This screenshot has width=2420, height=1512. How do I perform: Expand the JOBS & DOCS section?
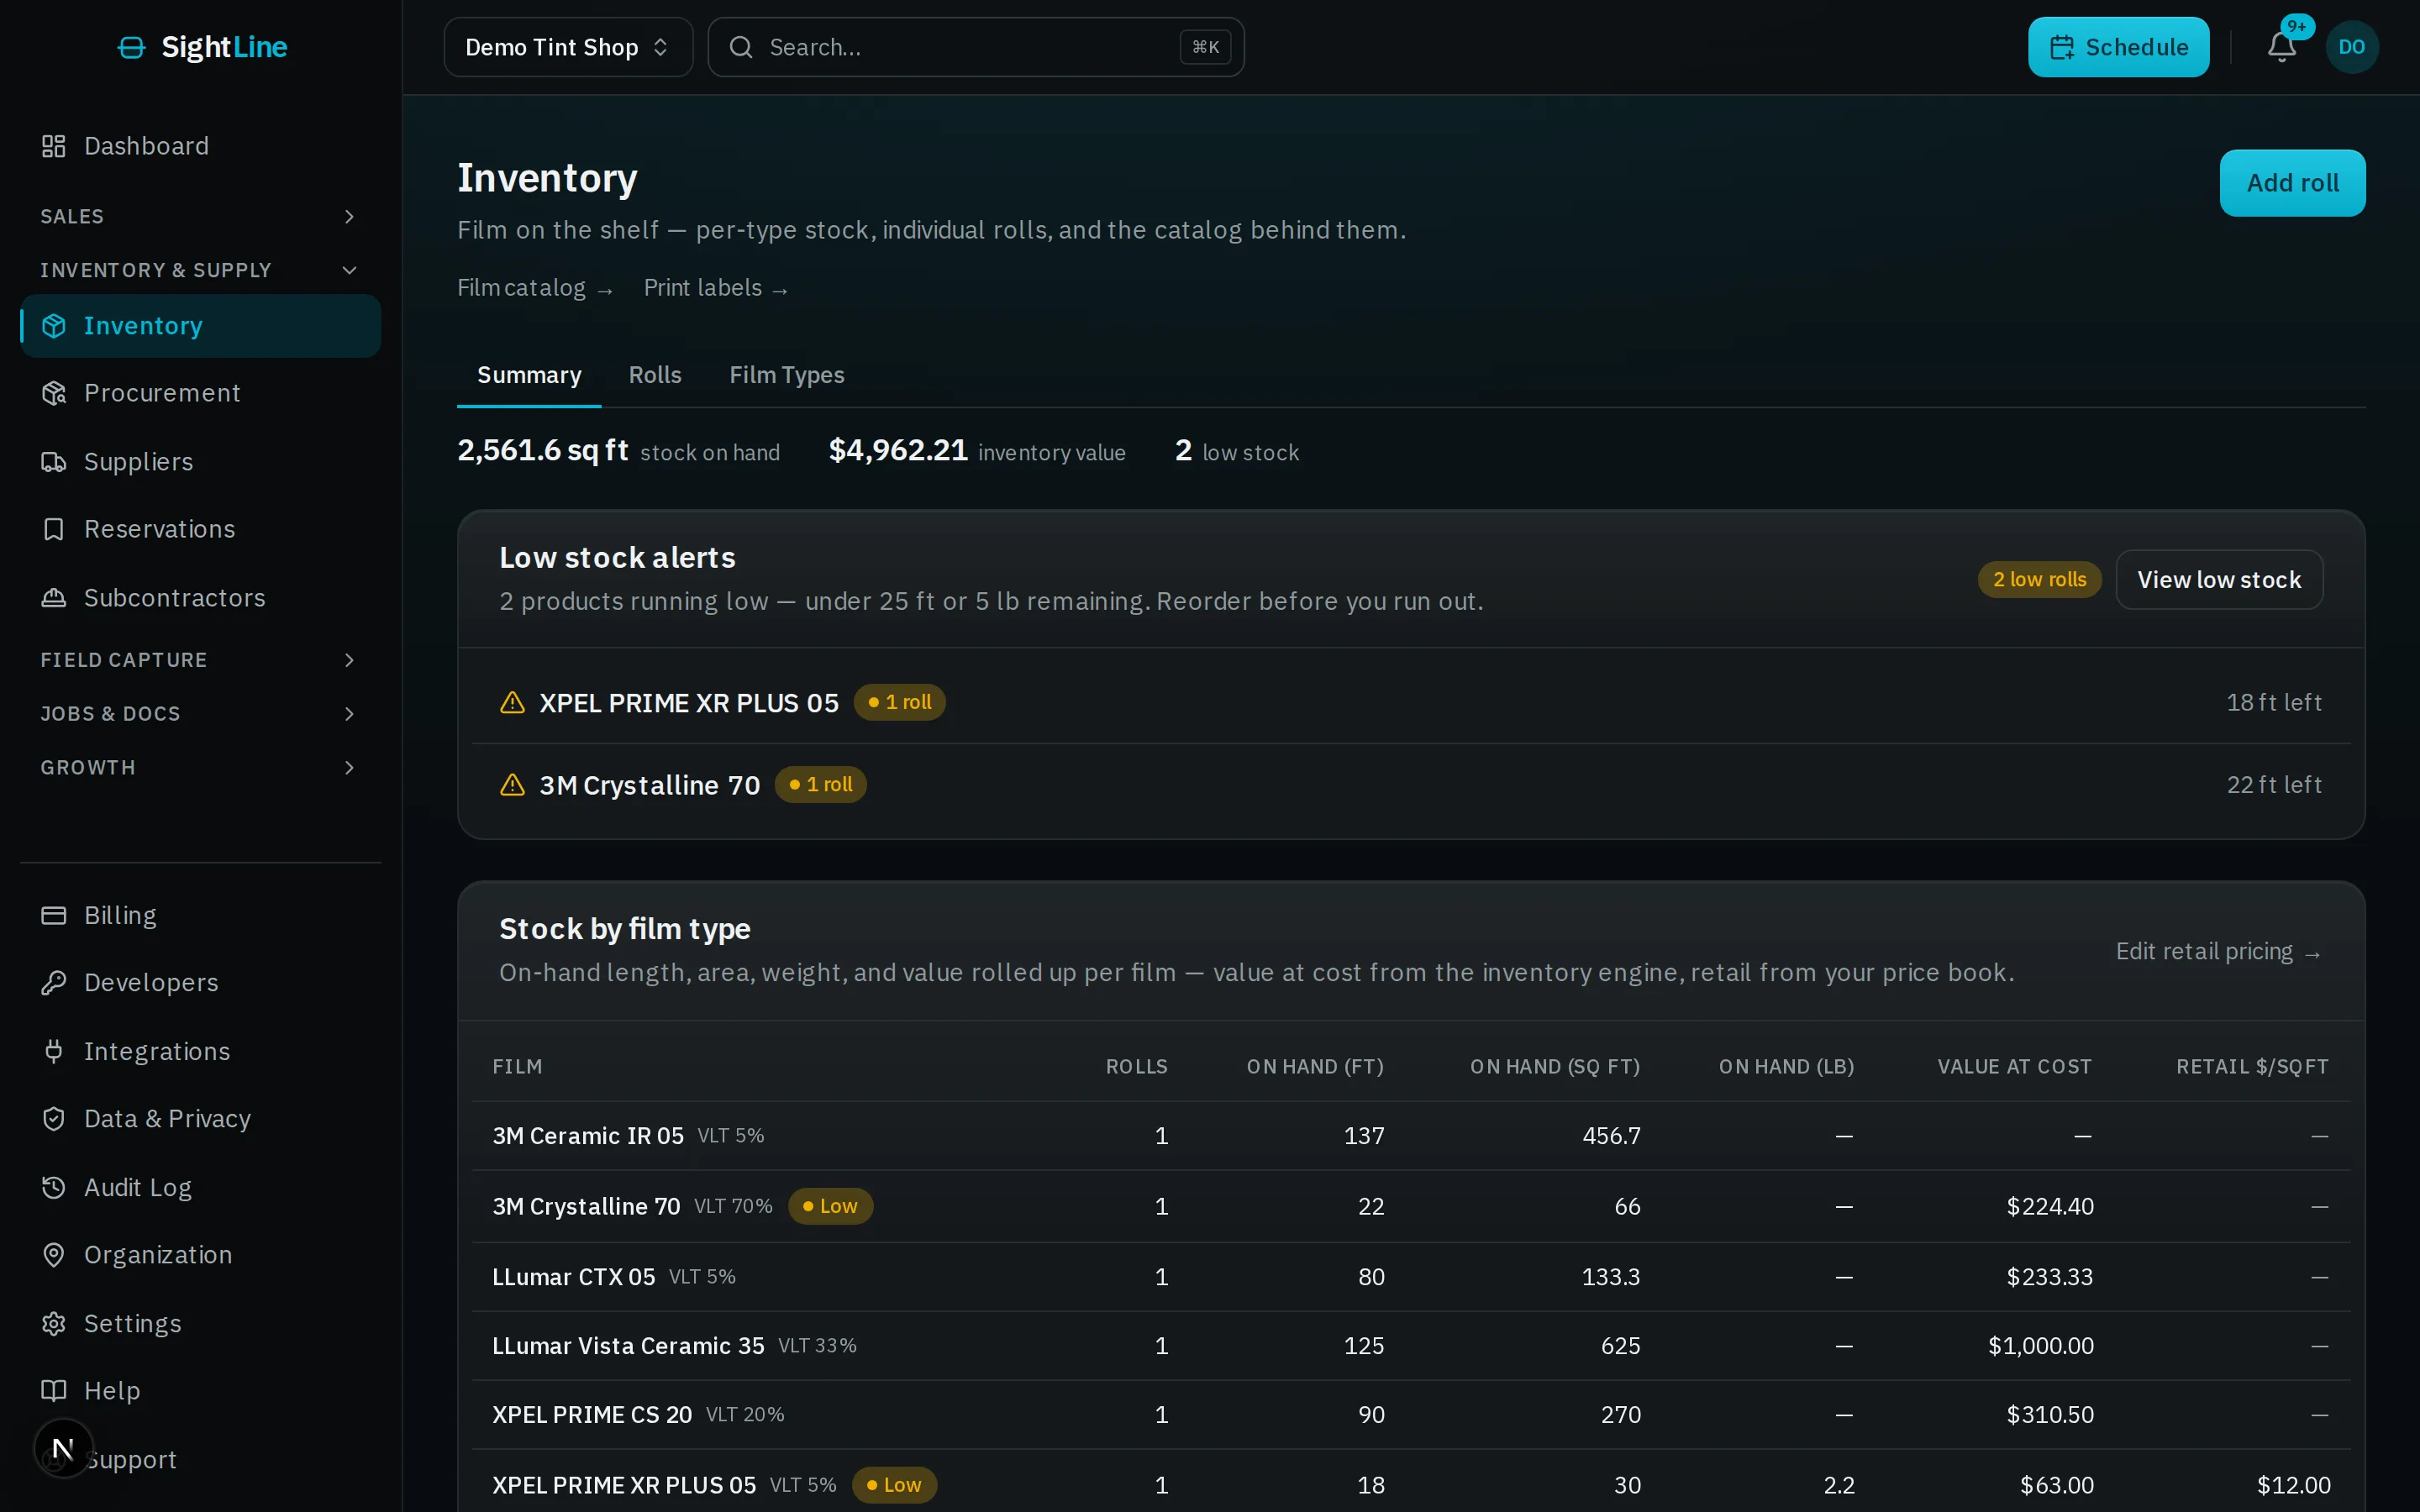pyautogui.click(x=200, y=714)
